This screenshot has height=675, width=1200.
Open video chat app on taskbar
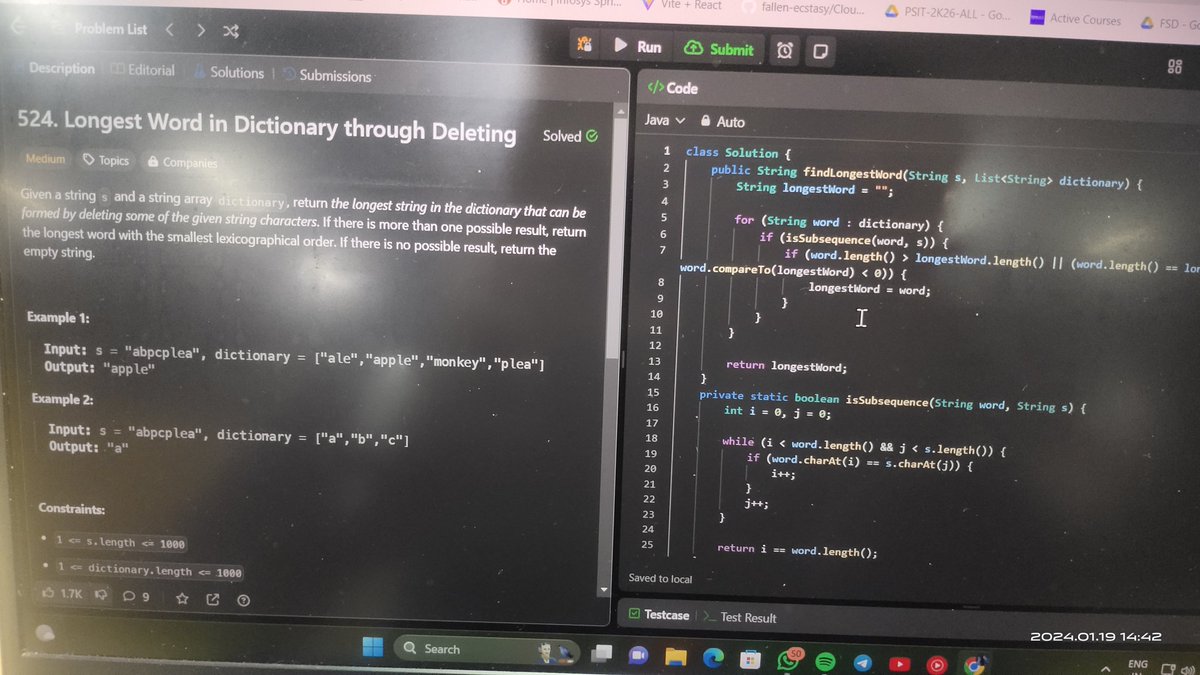639,655
